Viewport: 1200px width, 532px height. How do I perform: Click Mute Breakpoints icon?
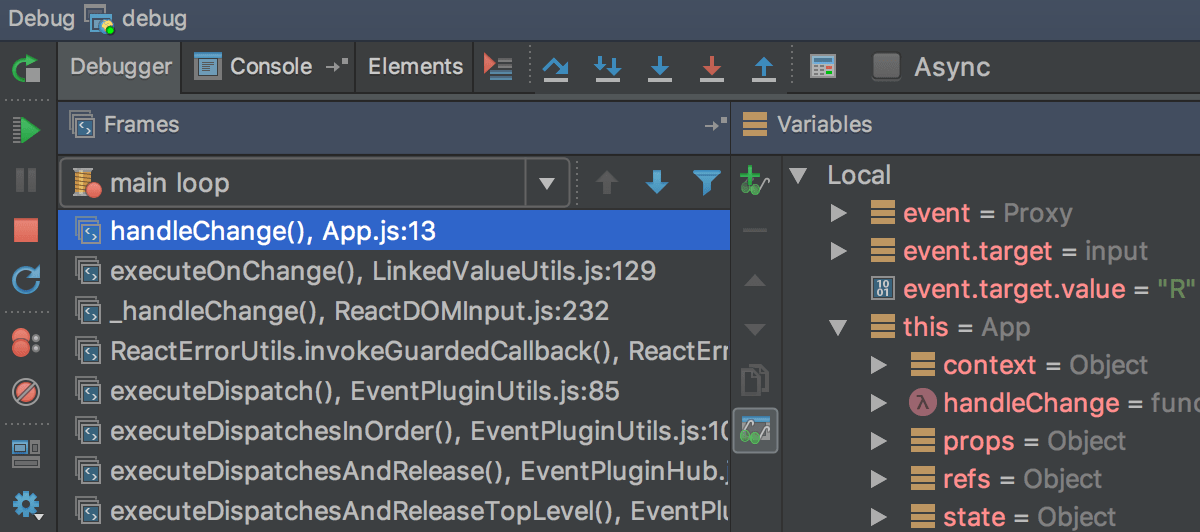click(x=26, y=391)
